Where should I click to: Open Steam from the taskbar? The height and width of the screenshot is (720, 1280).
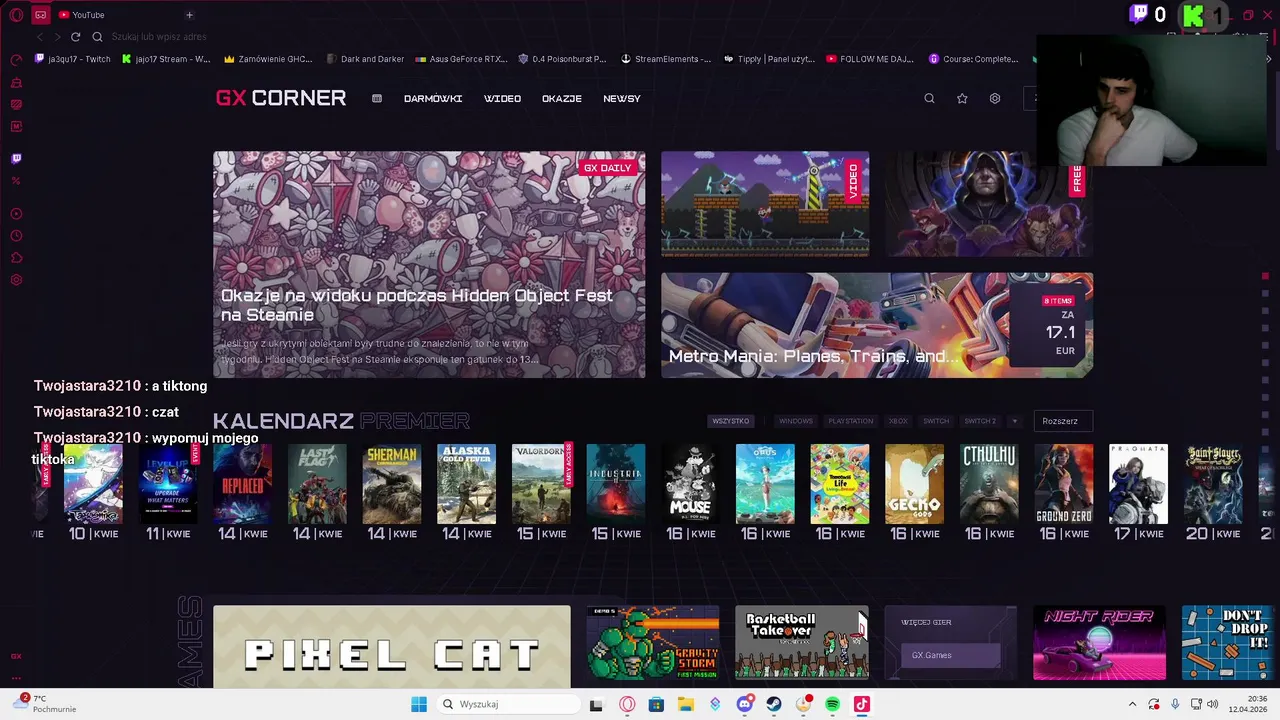[x=774, y=704]
